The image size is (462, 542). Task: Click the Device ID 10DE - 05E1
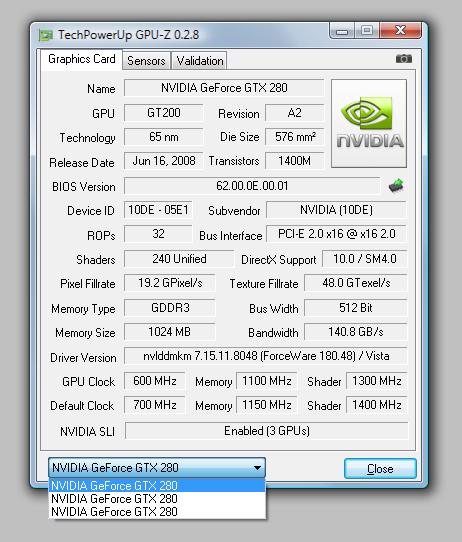coord(158,210)
